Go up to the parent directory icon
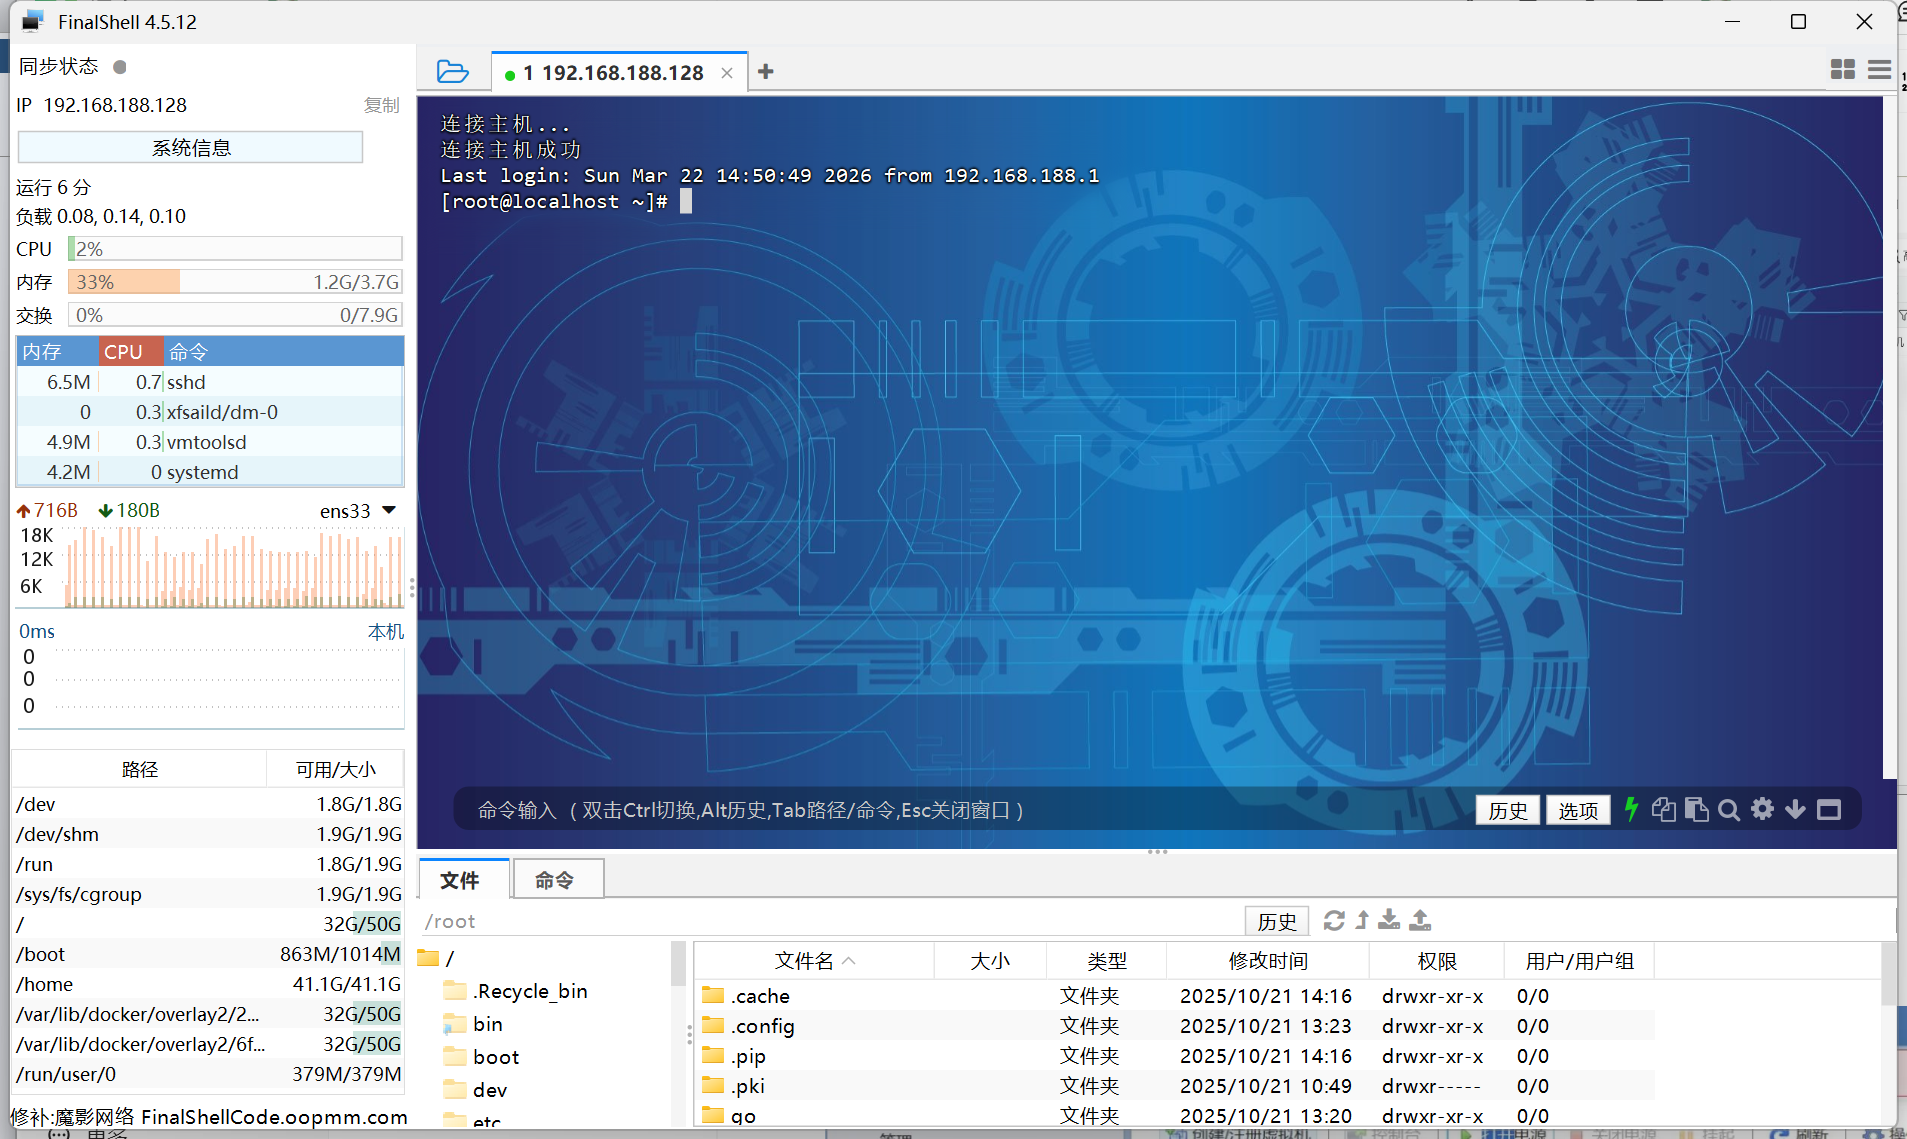Image resolution: width=1907 pixels, height=1139 pixels. 1362,920
